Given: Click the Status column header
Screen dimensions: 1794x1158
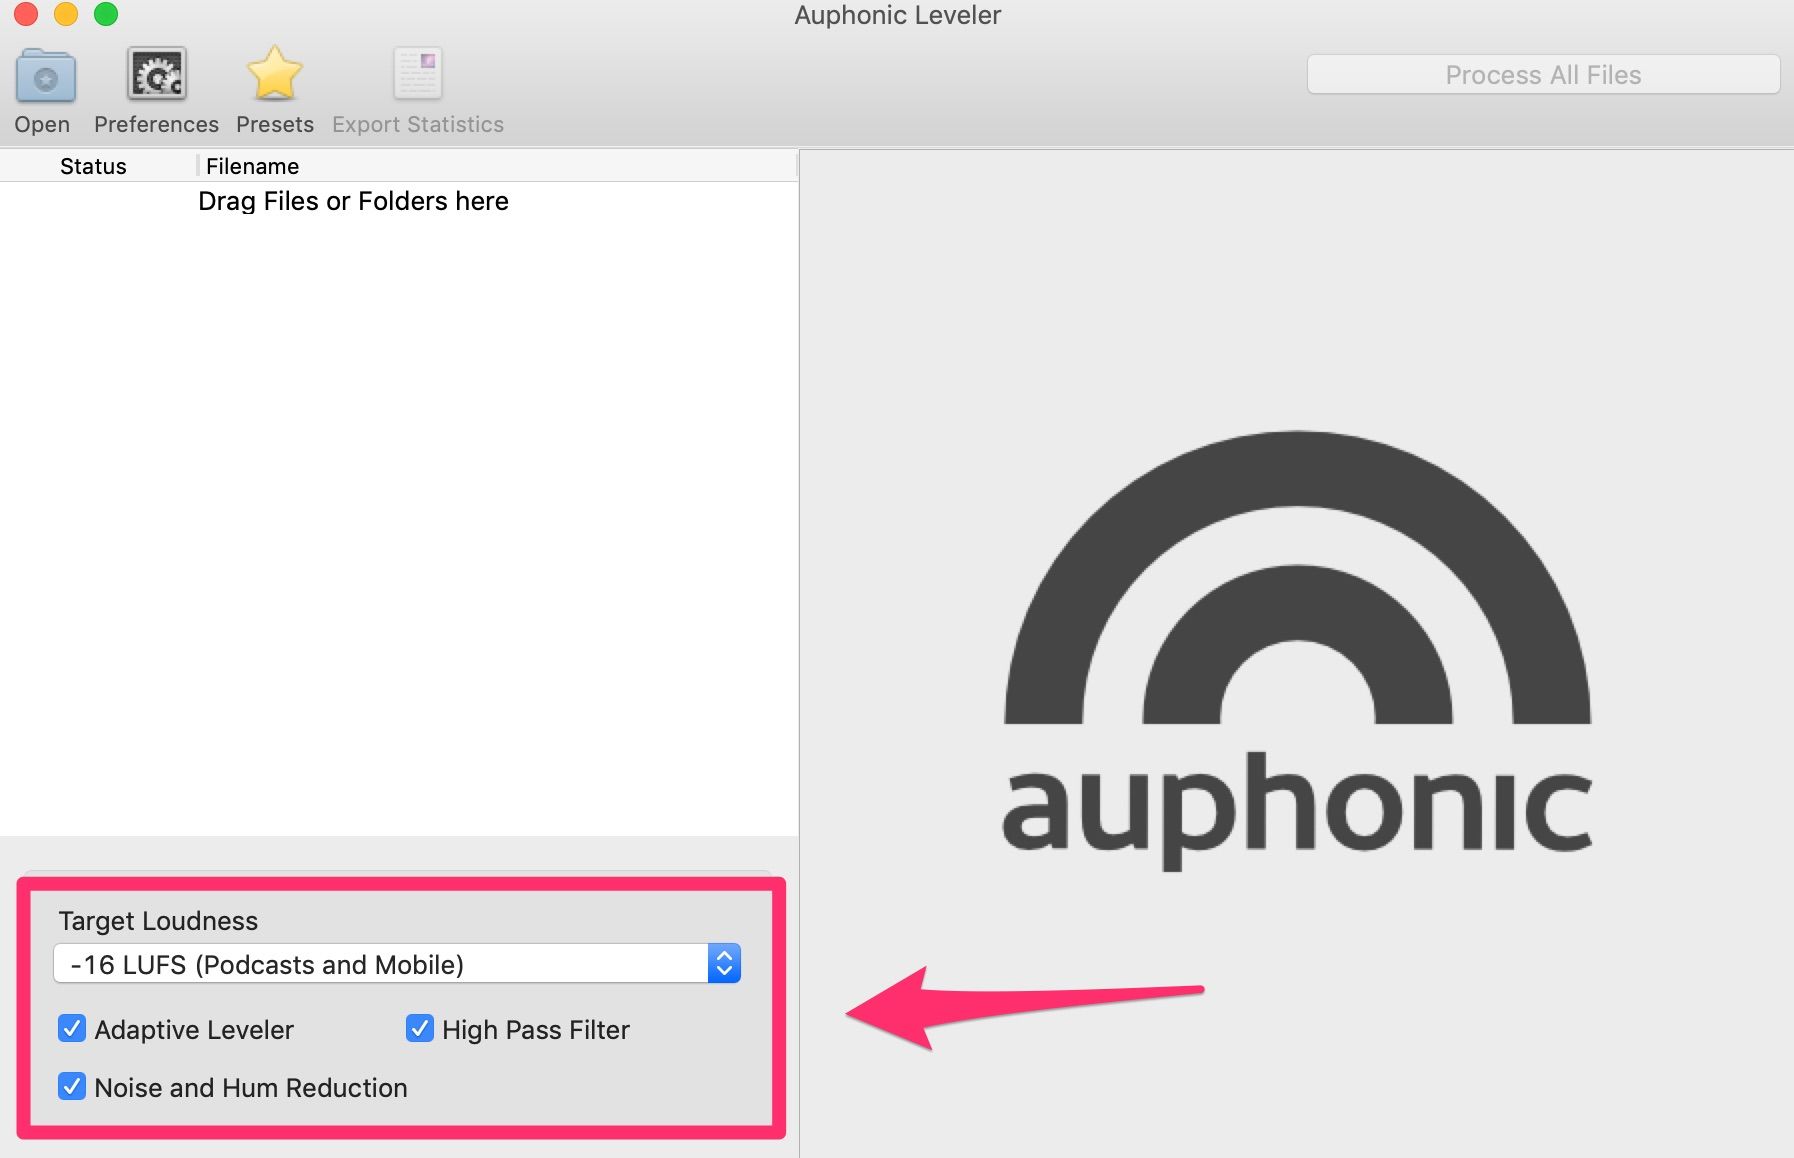Looking at the screenshot, I should click(93, 166).
